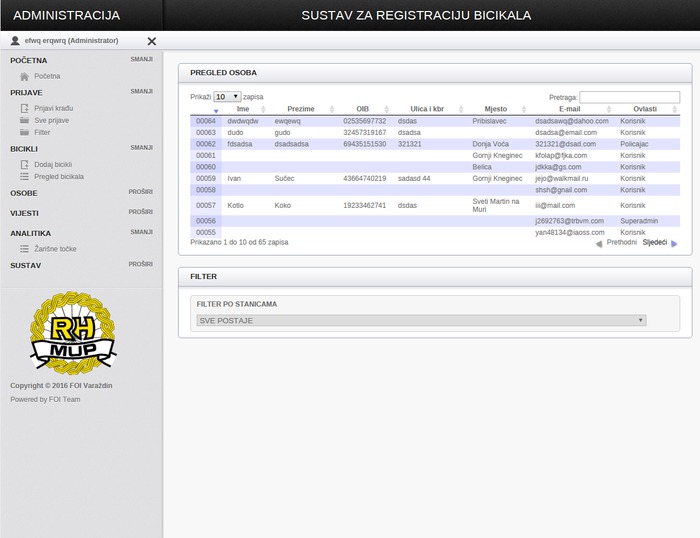Click the Filter folder icon in sidebar

pos(24,132)
